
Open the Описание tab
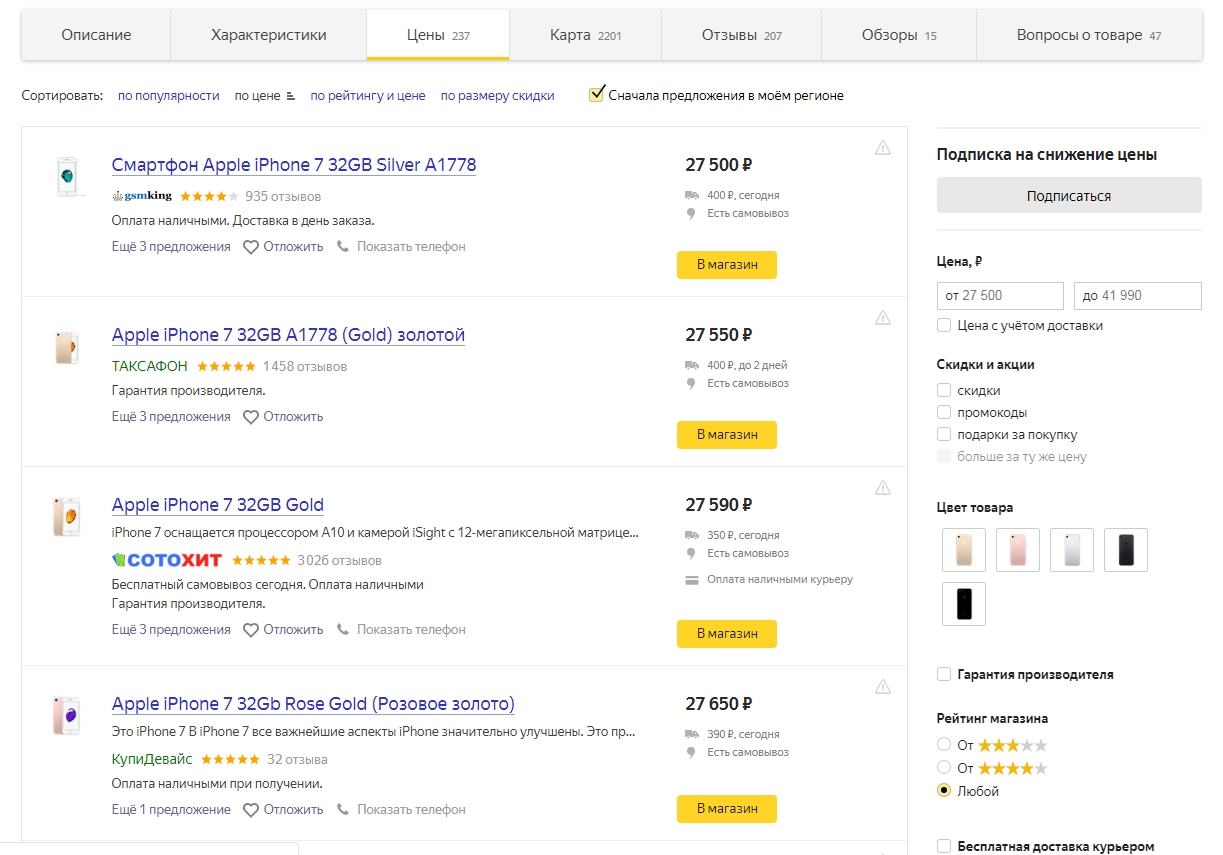96,35
